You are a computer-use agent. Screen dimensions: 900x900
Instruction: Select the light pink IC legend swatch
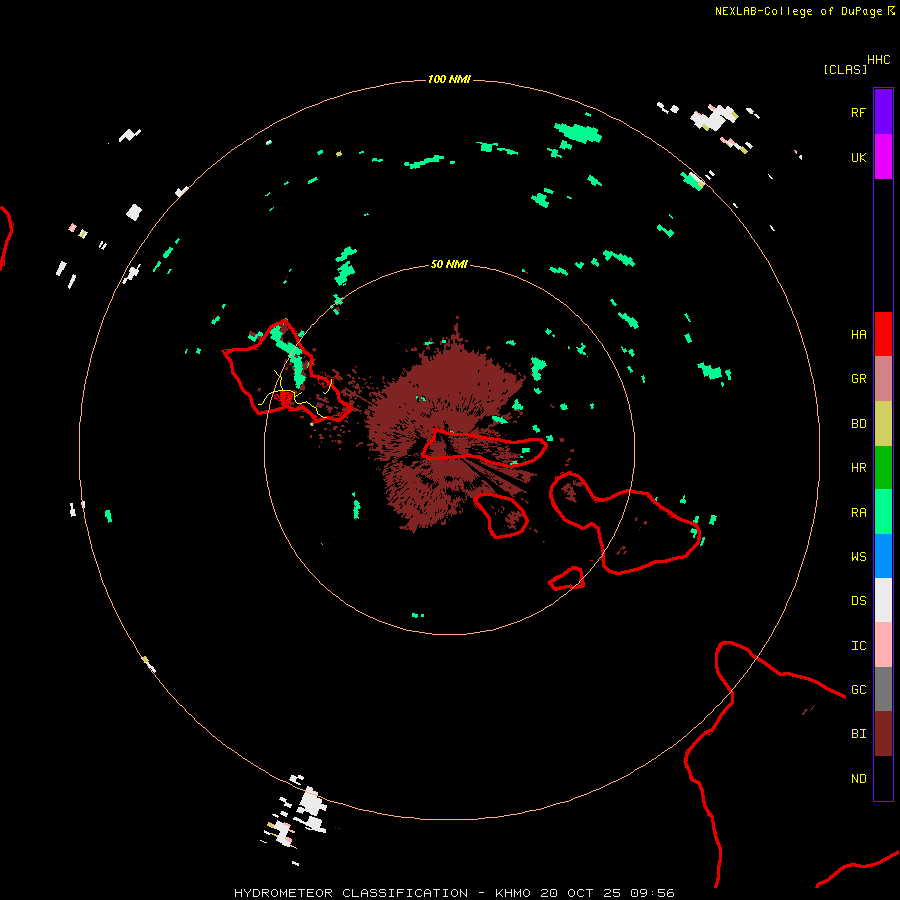[x=883, y=645]
